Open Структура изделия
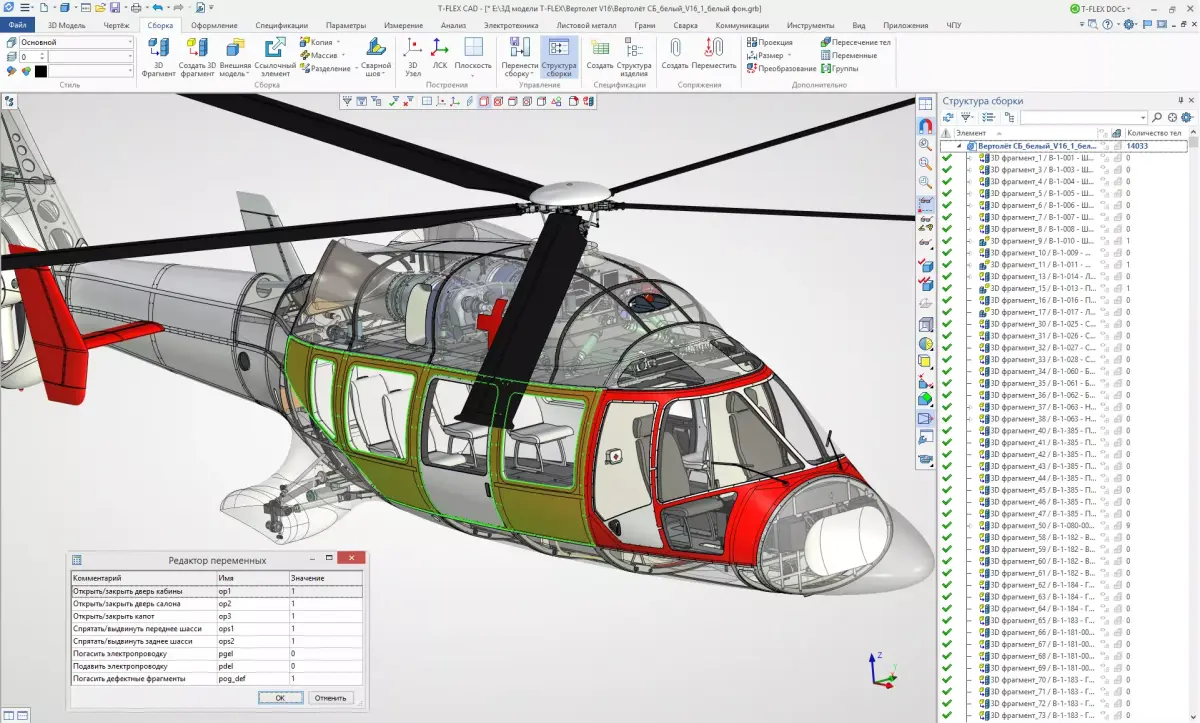The width and height of the screenshot is (1200, 723). (634, 56)
